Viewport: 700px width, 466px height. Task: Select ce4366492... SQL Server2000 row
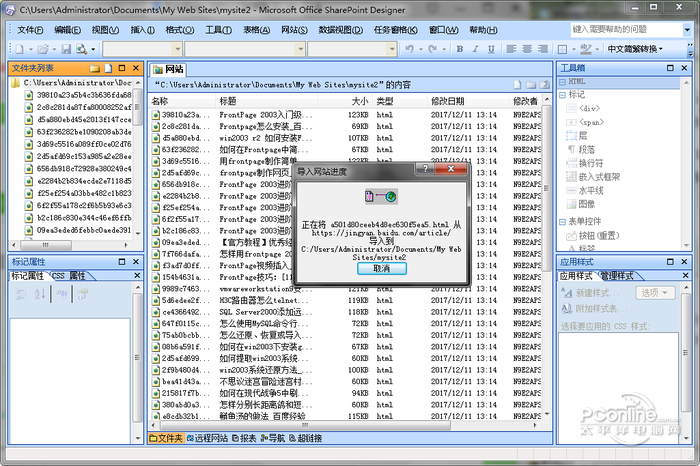[x=345, y=312]
